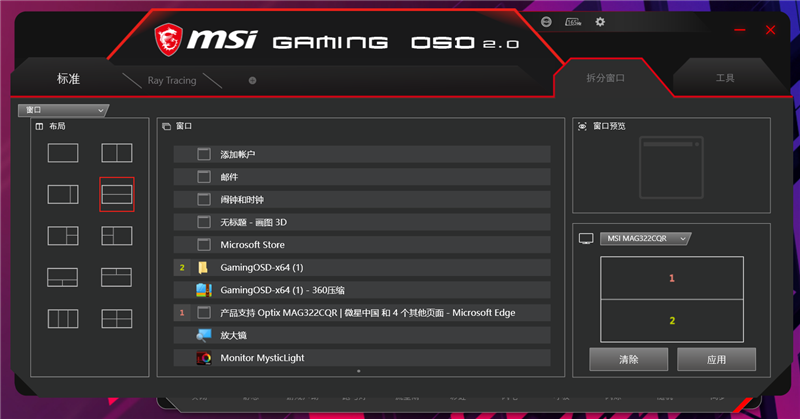Choose the top-bottom horizontal split layout
This screenshot has width=800, height=419.
(117, 194)
